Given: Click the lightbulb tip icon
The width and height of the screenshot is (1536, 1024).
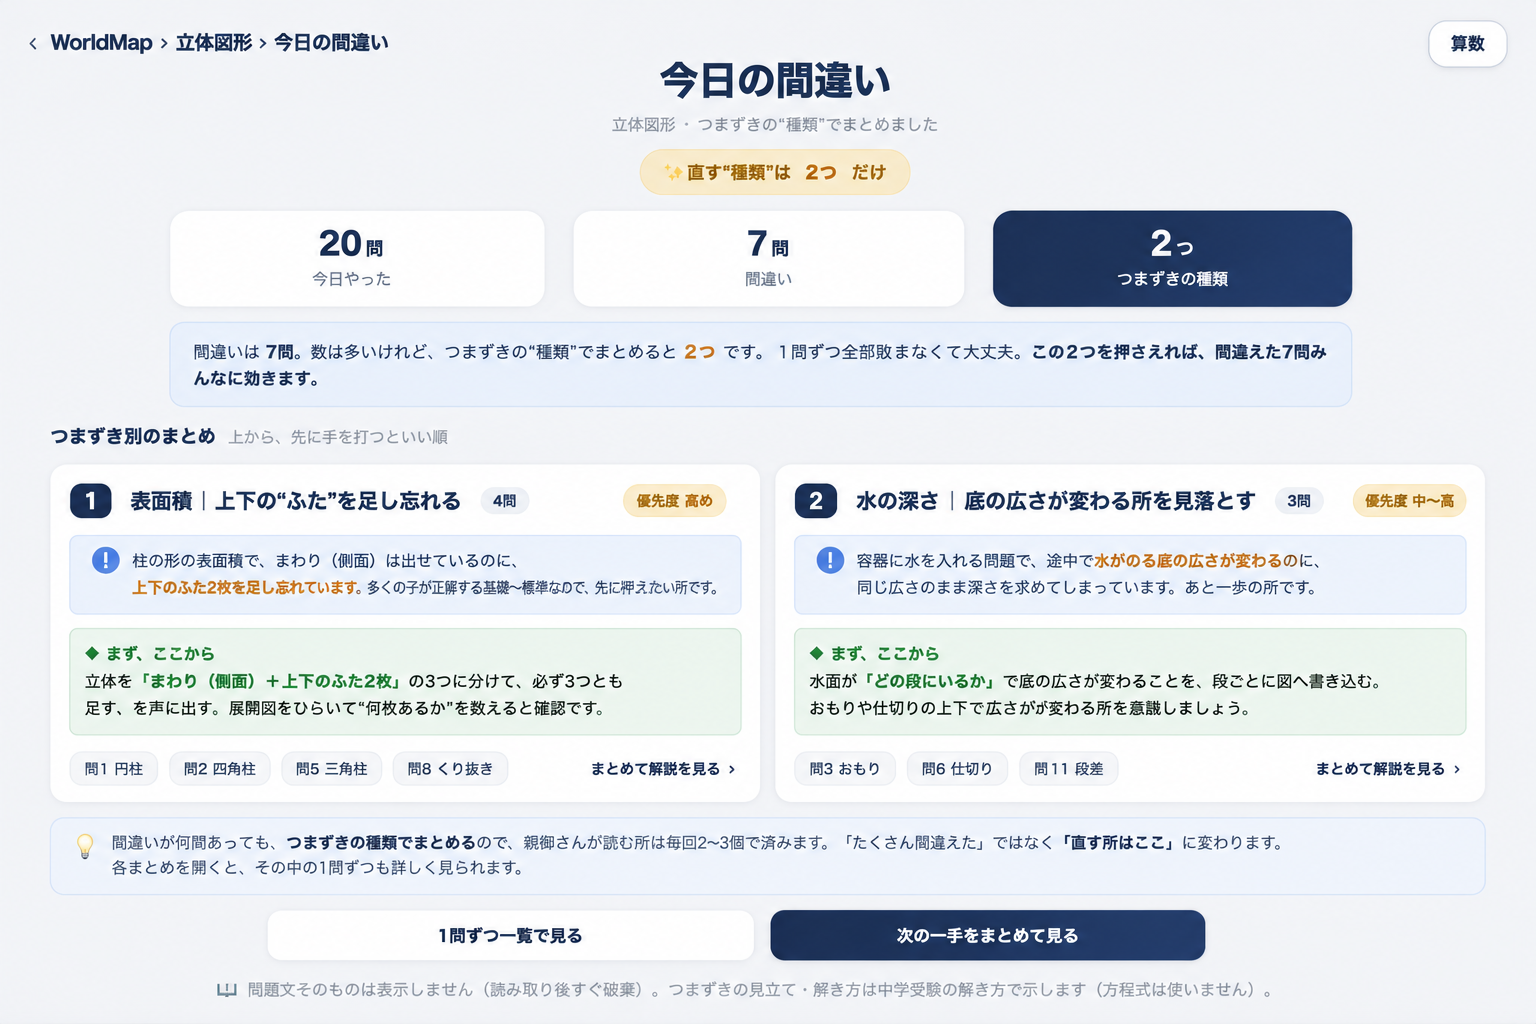Looking at the screenshot, I should [86, 846].
